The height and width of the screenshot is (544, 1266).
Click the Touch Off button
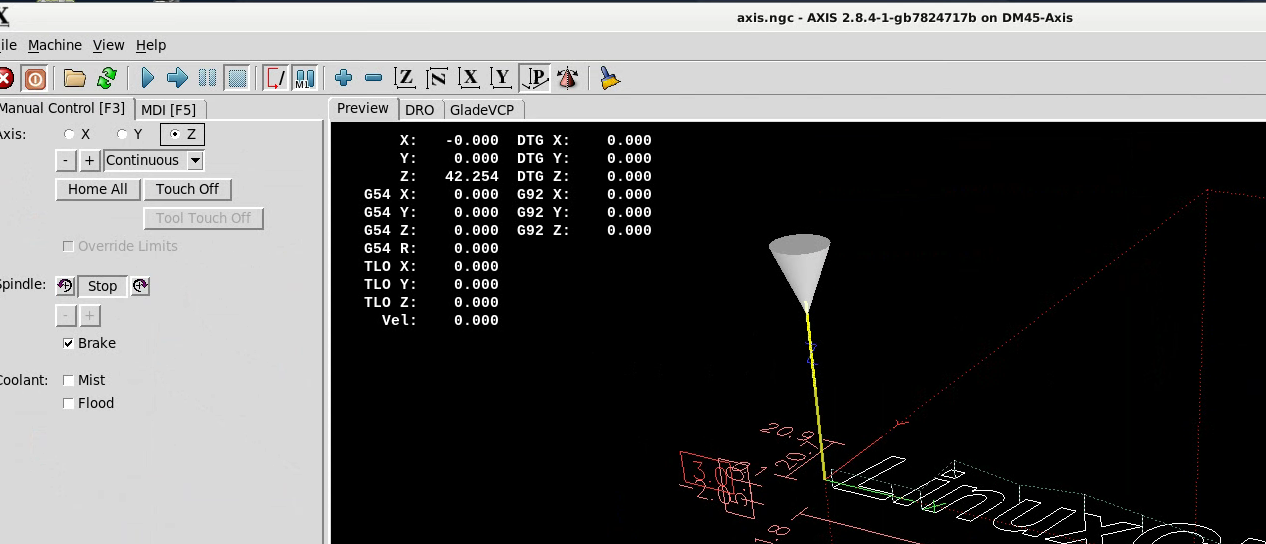(187, 189)
